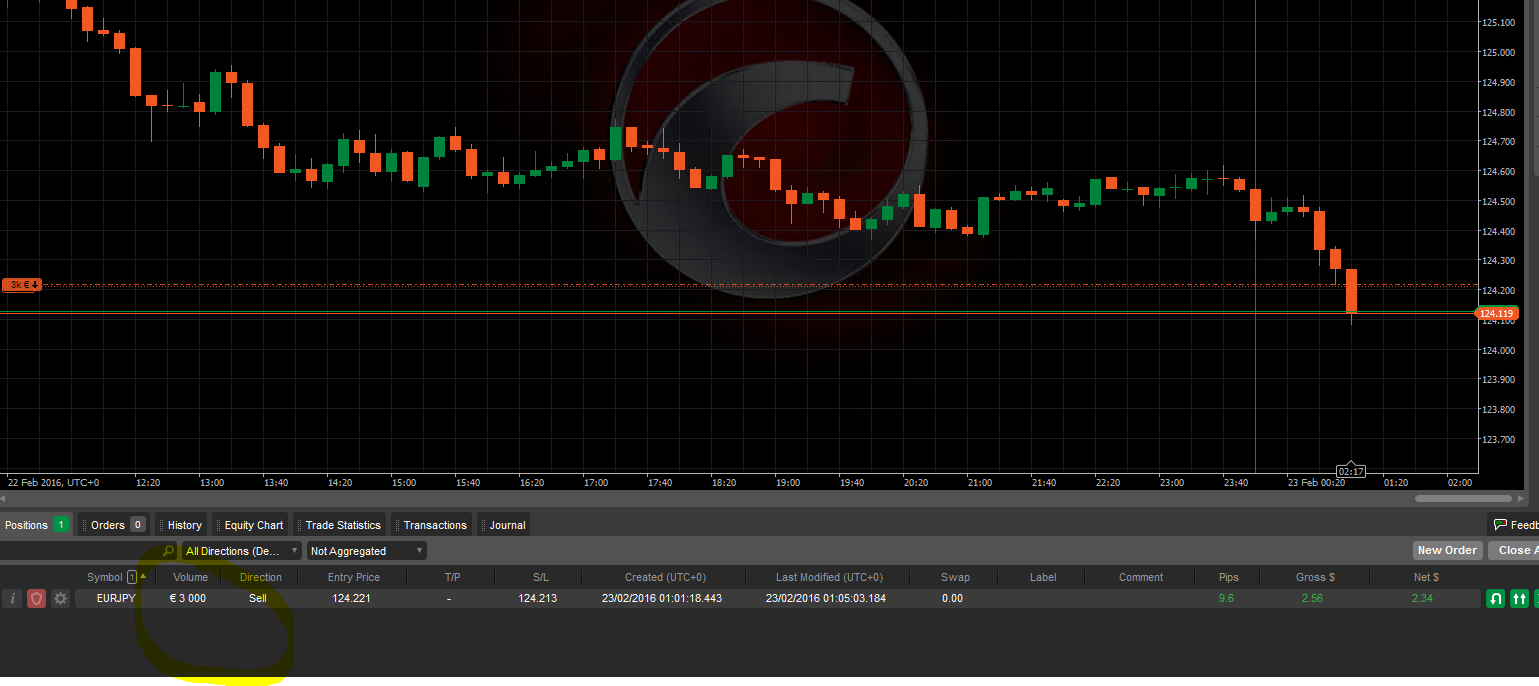1539x686 pixels.
Task: Sort by Last Modified (UTC+0) column header
Action: pos(829,577)
